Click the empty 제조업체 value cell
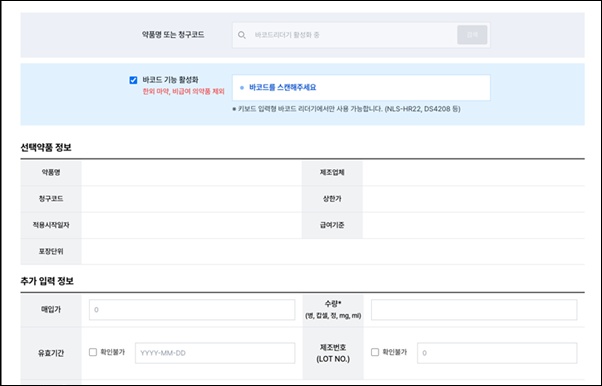 [x=473, y=172]
